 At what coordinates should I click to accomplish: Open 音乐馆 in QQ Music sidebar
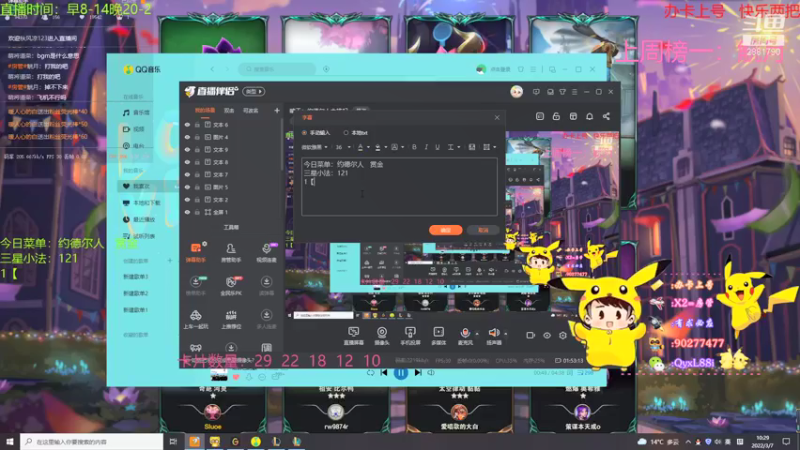(136, 112)
